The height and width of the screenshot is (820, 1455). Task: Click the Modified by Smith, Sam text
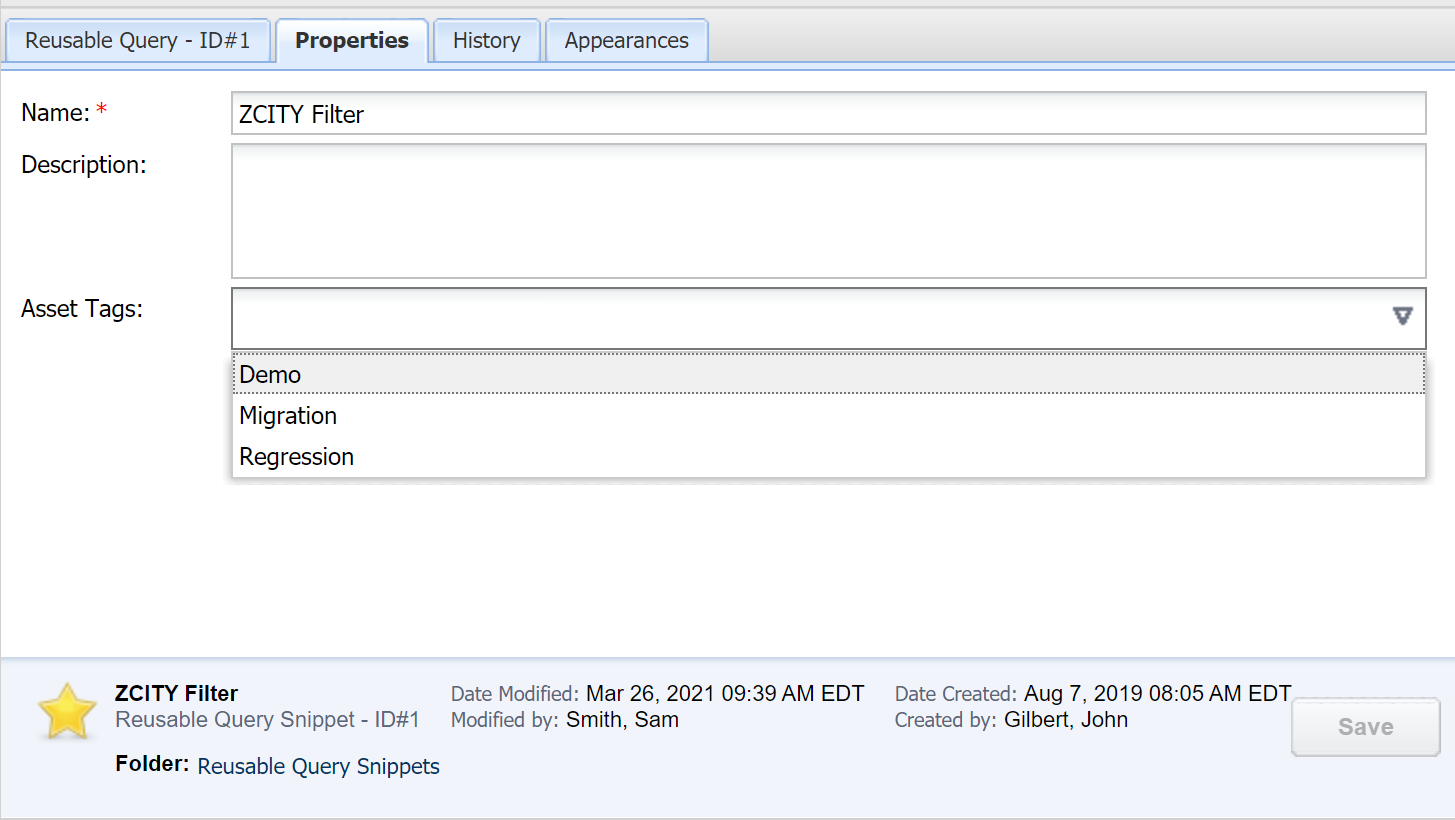coord(622,719)
